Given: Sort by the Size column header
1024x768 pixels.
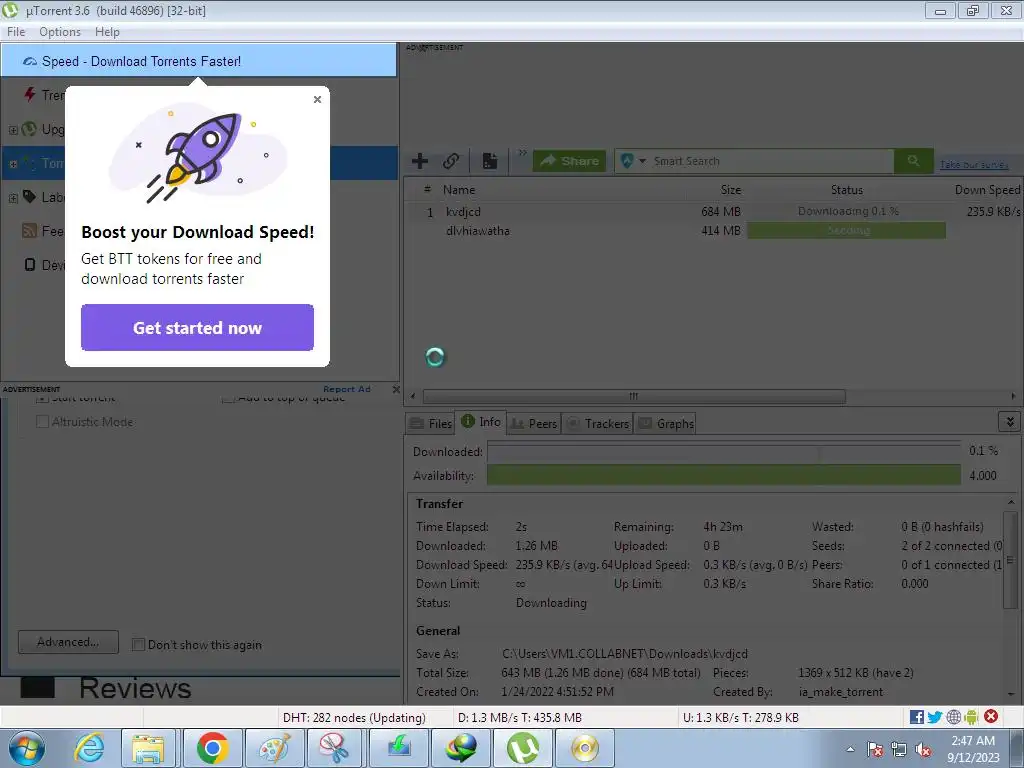Looking at the screenshot, I should tap(730, 189).
